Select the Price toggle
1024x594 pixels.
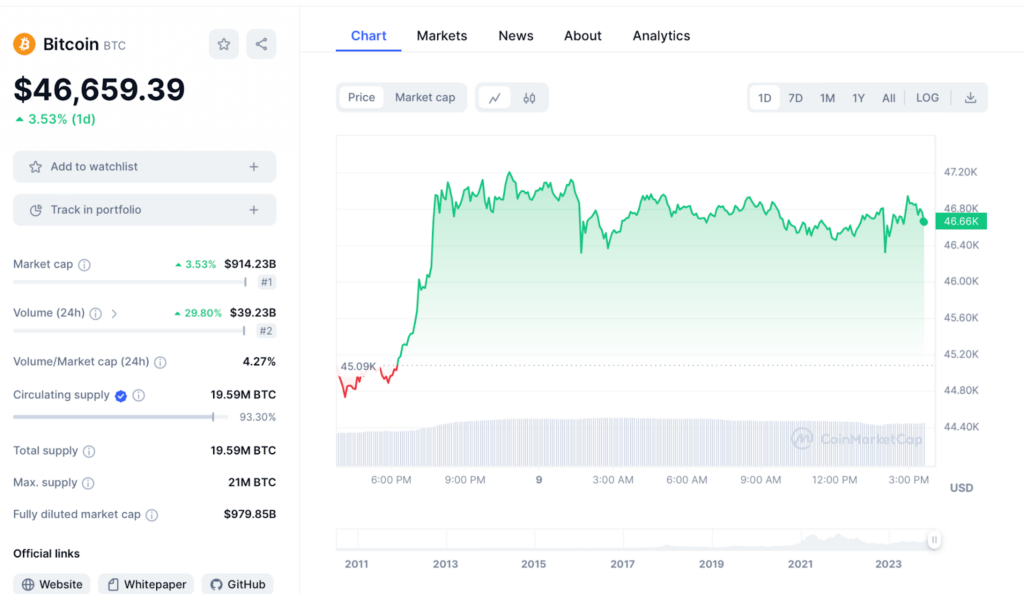(x=361, y=97)
